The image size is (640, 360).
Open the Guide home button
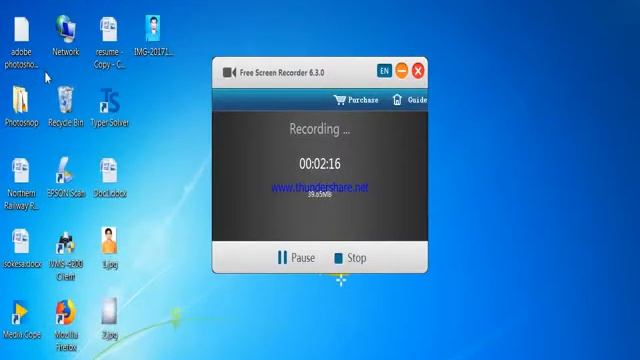tap(409, 100)
